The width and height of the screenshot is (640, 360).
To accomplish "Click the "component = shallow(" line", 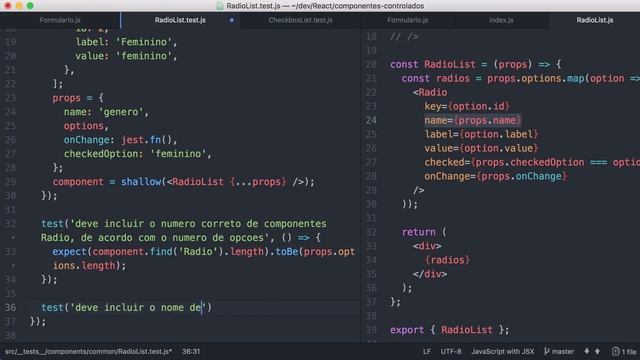I will [x=183, y=182].
